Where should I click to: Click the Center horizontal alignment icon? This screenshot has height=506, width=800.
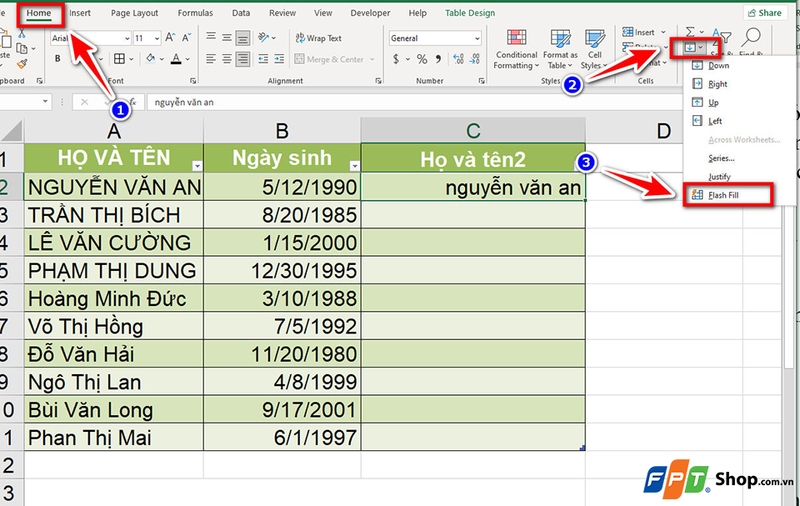click(x=227, y=59)
